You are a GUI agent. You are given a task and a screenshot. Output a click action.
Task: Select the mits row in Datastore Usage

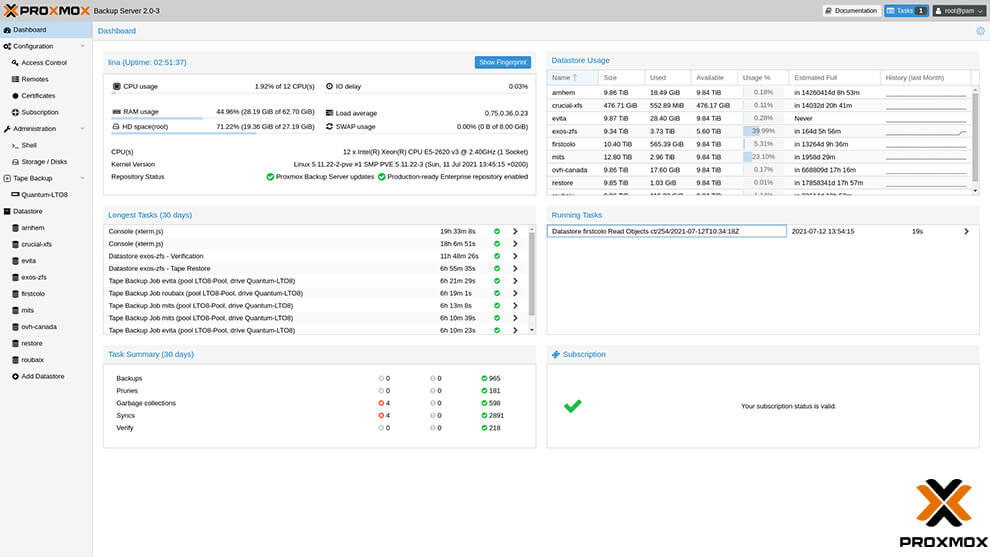tap(759, 157)
